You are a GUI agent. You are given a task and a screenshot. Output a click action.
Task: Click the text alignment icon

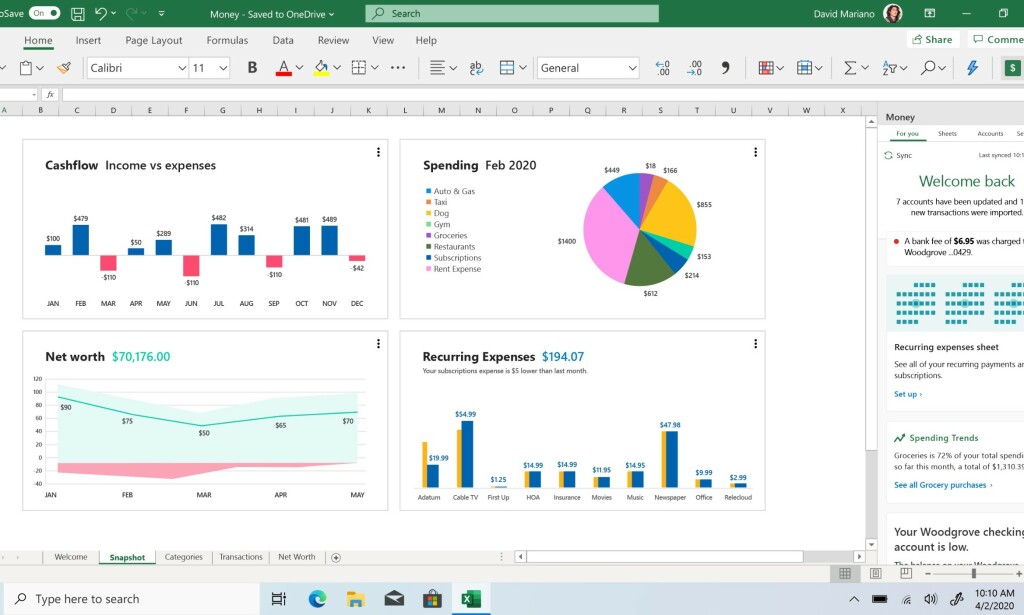click(437, 68)
